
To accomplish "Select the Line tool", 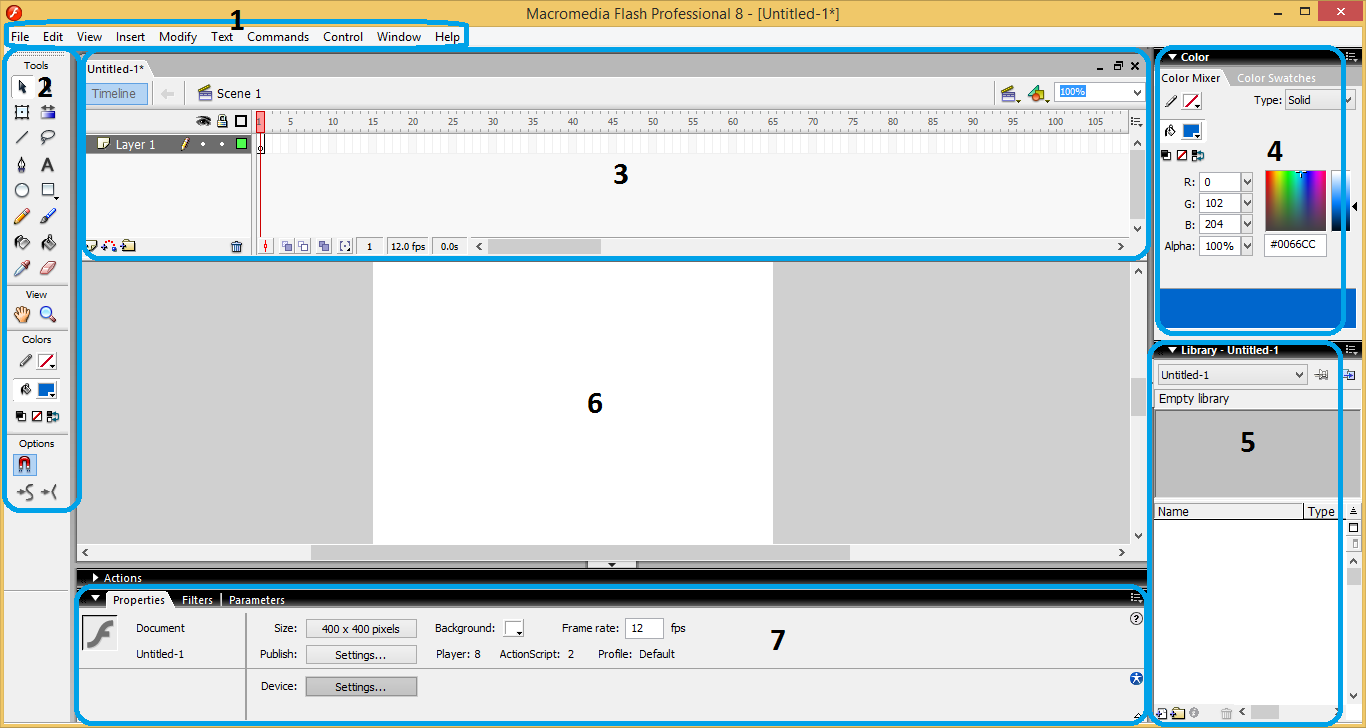I will 22,138.
